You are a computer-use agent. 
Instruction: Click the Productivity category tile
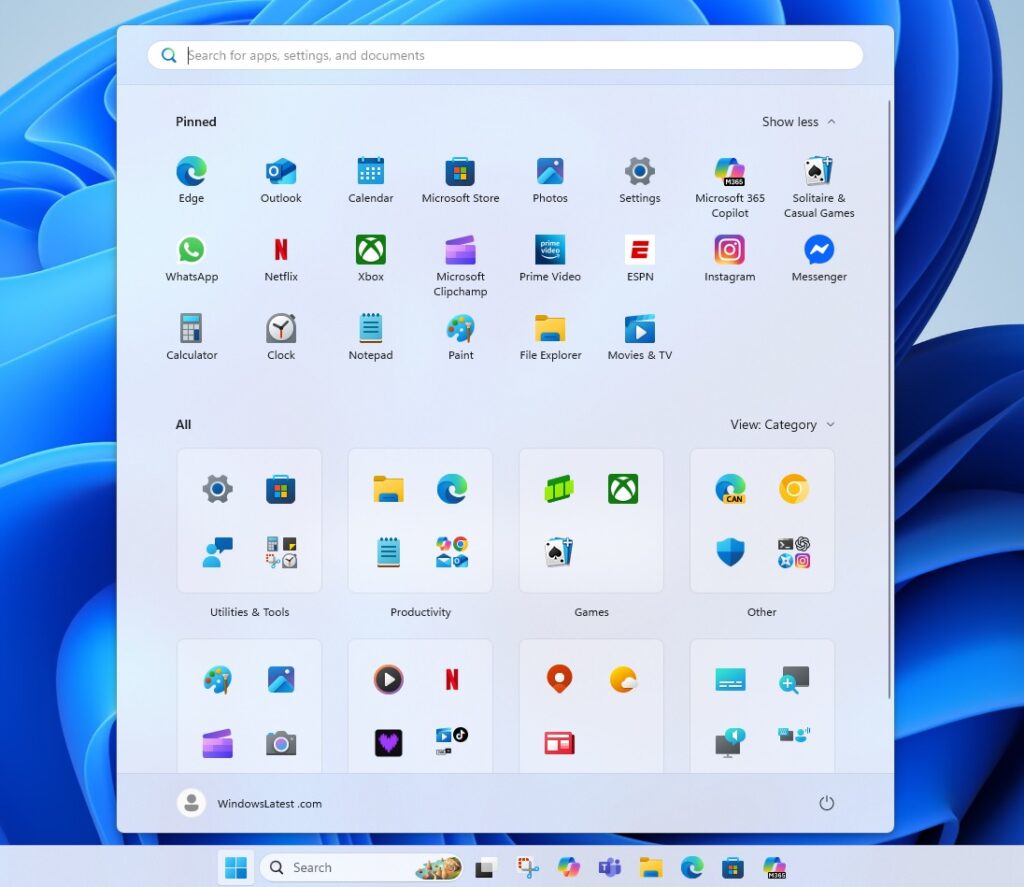pyautogui.click(x=420, y=520)
